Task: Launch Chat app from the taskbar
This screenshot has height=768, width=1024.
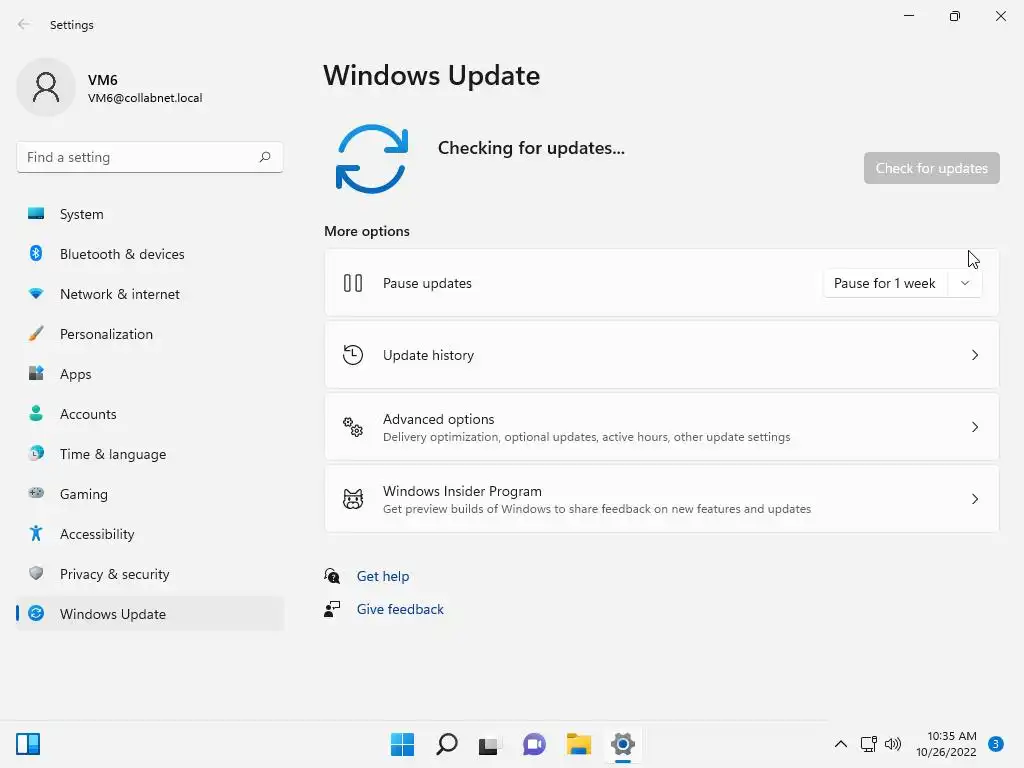Action: pyautogui.click(x=534, y=744)
